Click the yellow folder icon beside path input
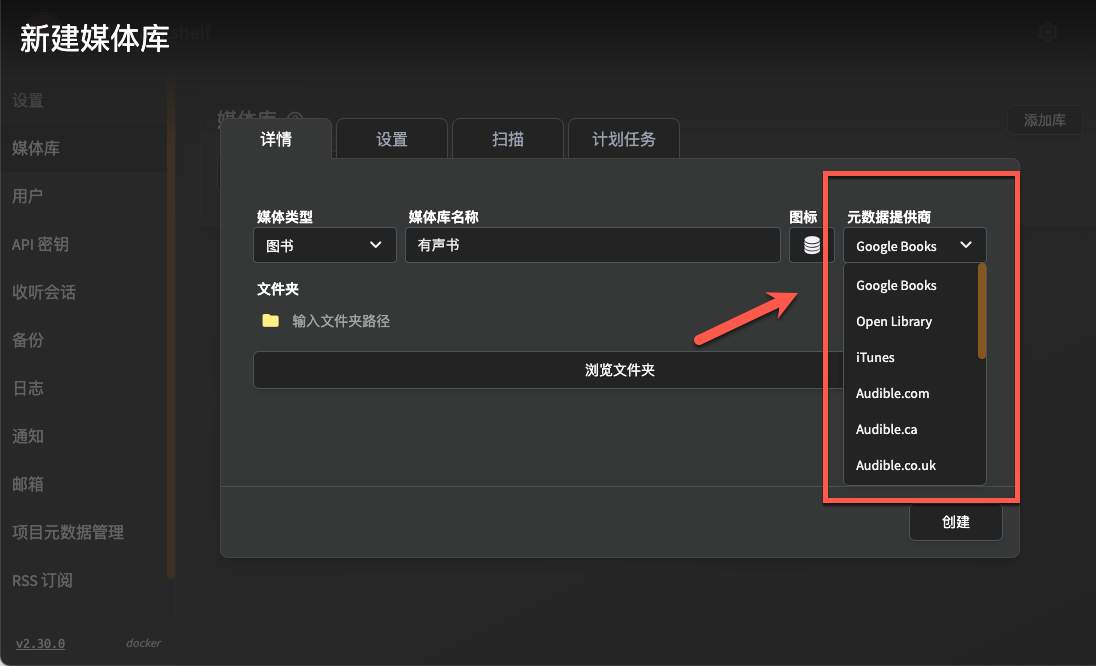Image resolution: width=1096 pixels, height=666 pixels. click(x=271, y=321)
